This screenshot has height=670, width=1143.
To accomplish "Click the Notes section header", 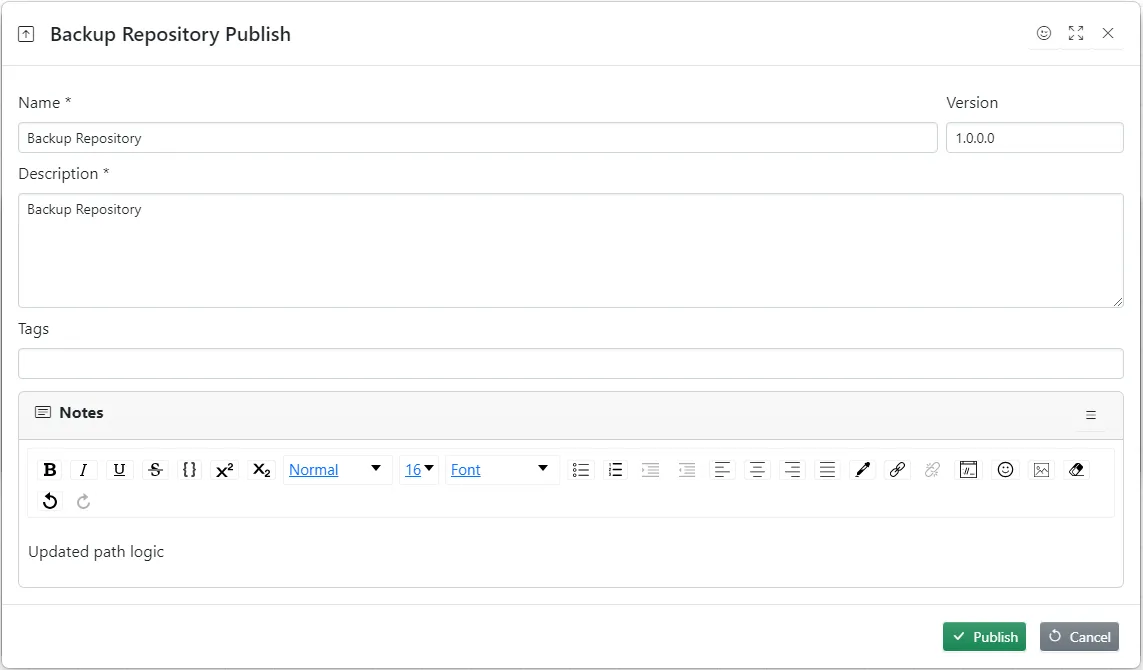I will click(x=80, y=413).
